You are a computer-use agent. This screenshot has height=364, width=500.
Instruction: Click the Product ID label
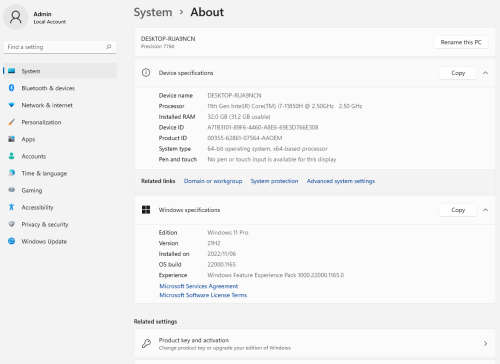point(173,138)
